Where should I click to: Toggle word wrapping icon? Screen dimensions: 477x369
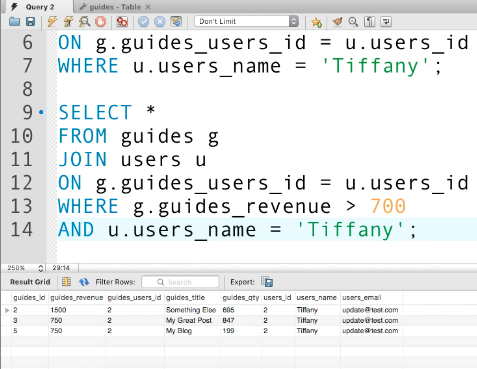coord(386,22)
